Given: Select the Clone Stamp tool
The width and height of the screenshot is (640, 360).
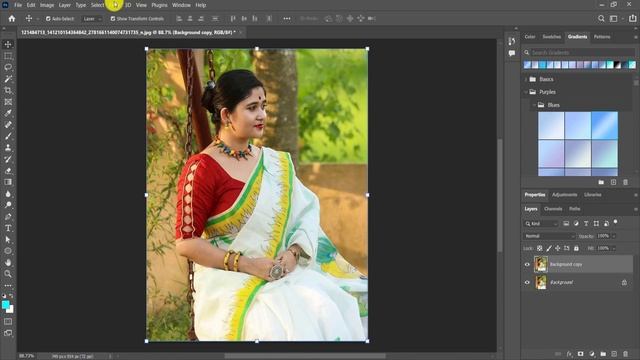Looking at the screenshot, I should tap(8, 148).
